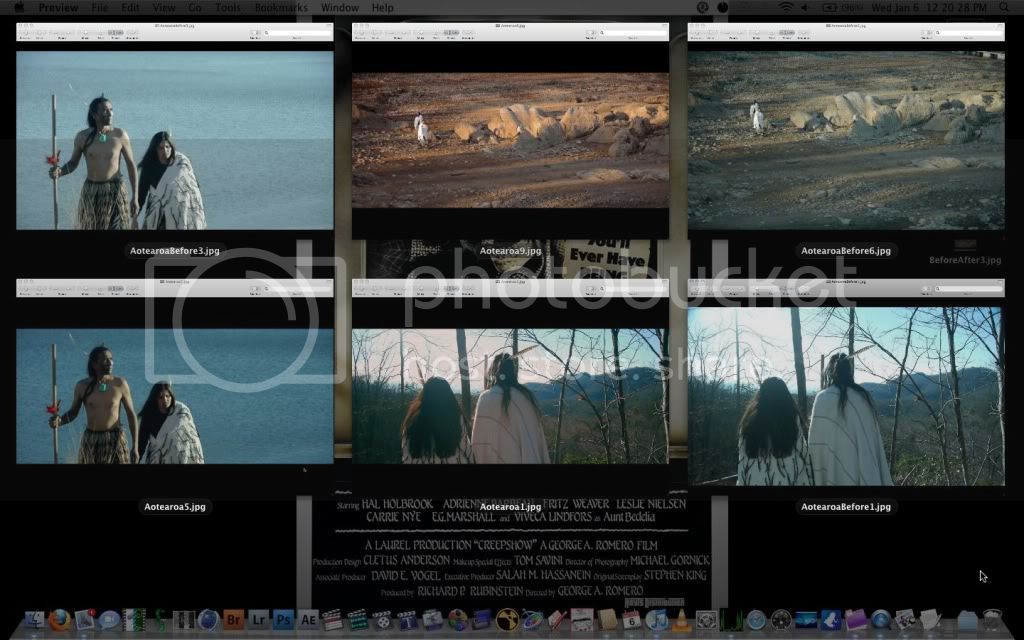The height and width of the screenshot is (640, 1024).
Task: Open iCal calendar icon showing 6
Action: pyautogui.click(x=632, y=619)
